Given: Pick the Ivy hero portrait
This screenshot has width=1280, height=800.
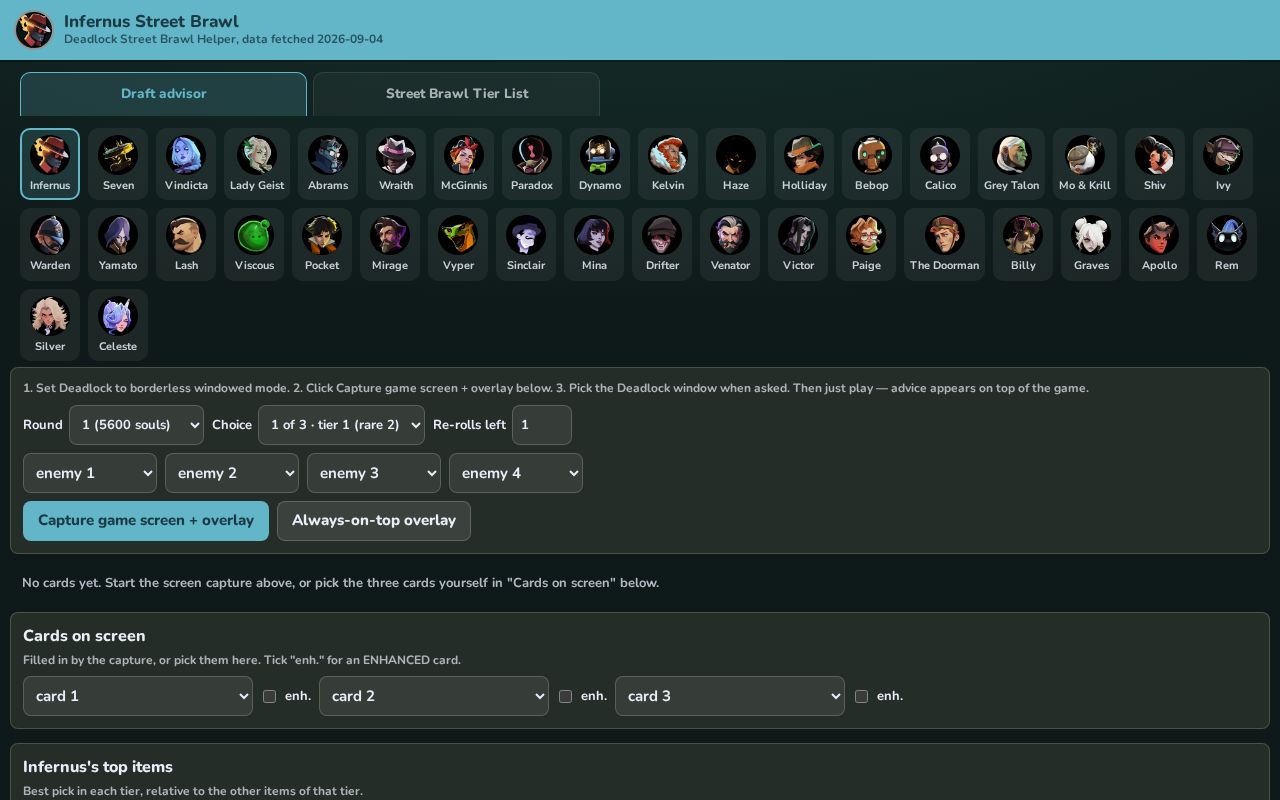Looking at the screenshot, I should [1223, 164].
